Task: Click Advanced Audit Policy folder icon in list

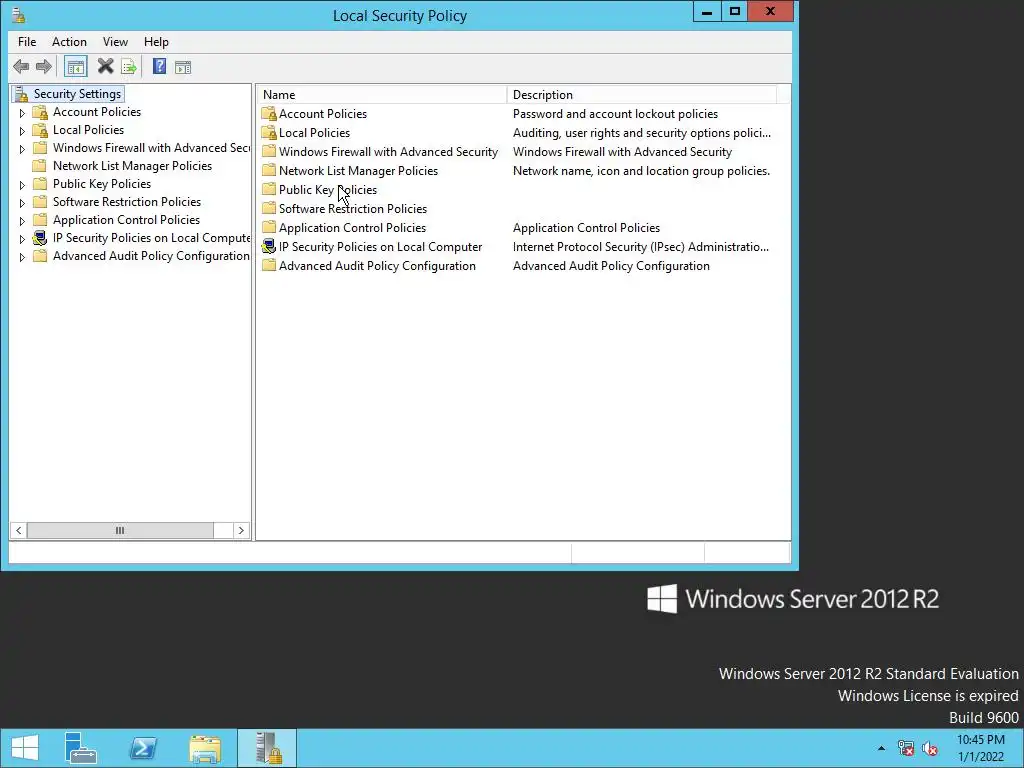Action: click(269, 266)
